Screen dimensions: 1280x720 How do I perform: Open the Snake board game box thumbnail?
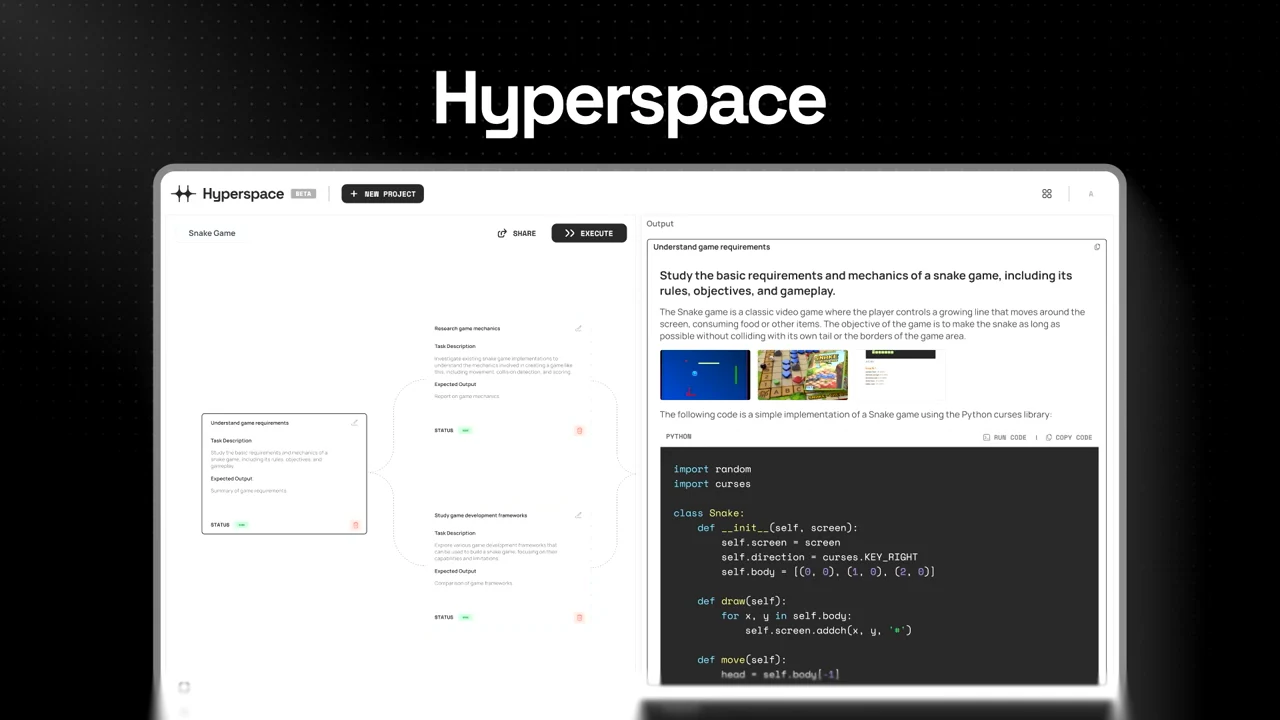click(x=803, y=375)
